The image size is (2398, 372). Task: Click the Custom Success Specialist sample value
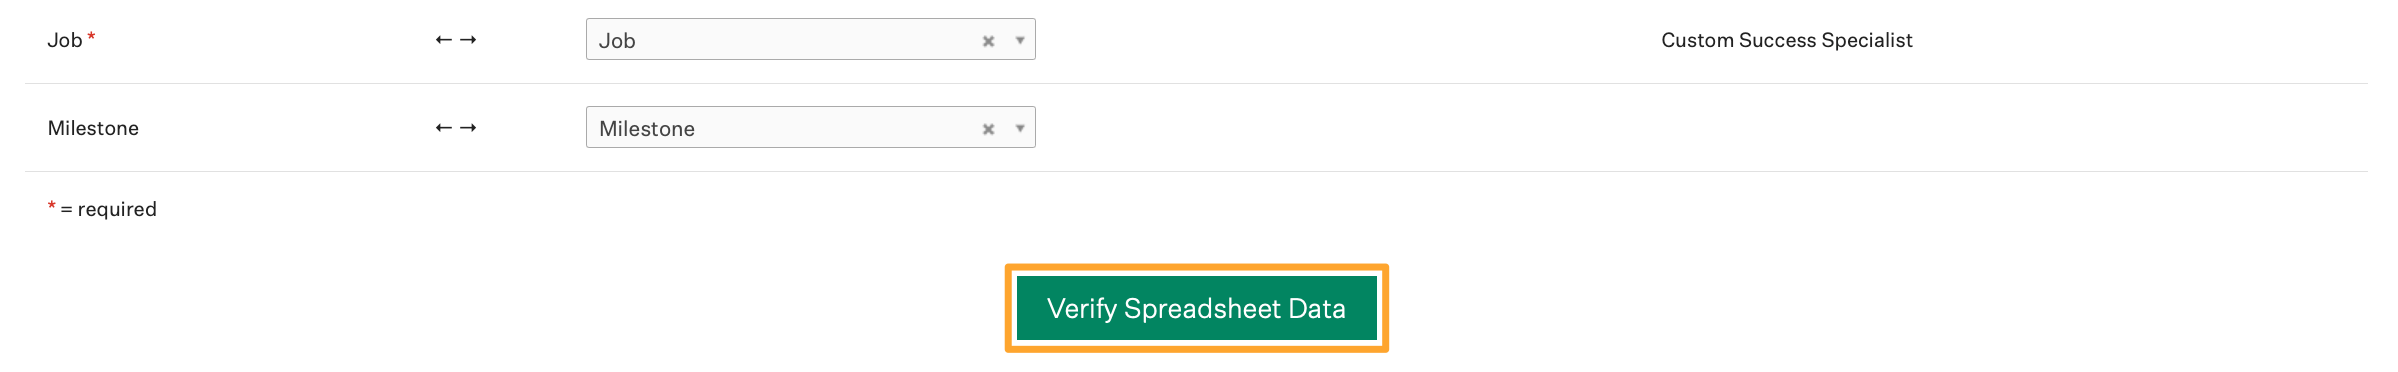(1787, 40)
